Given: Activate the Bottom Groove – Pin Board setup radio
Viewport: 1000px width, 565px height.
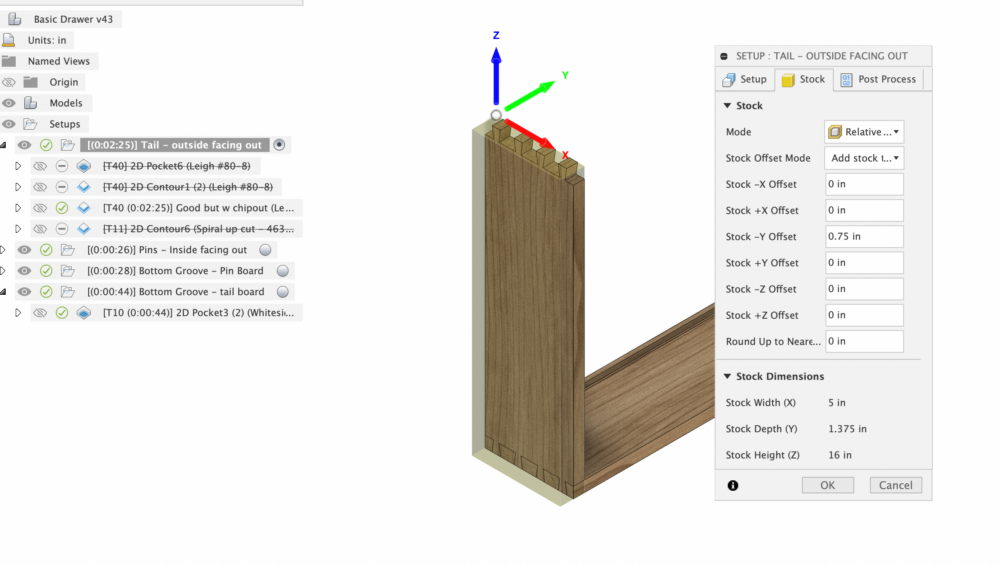Looking at the screenshot, I should tap(283, 271).
